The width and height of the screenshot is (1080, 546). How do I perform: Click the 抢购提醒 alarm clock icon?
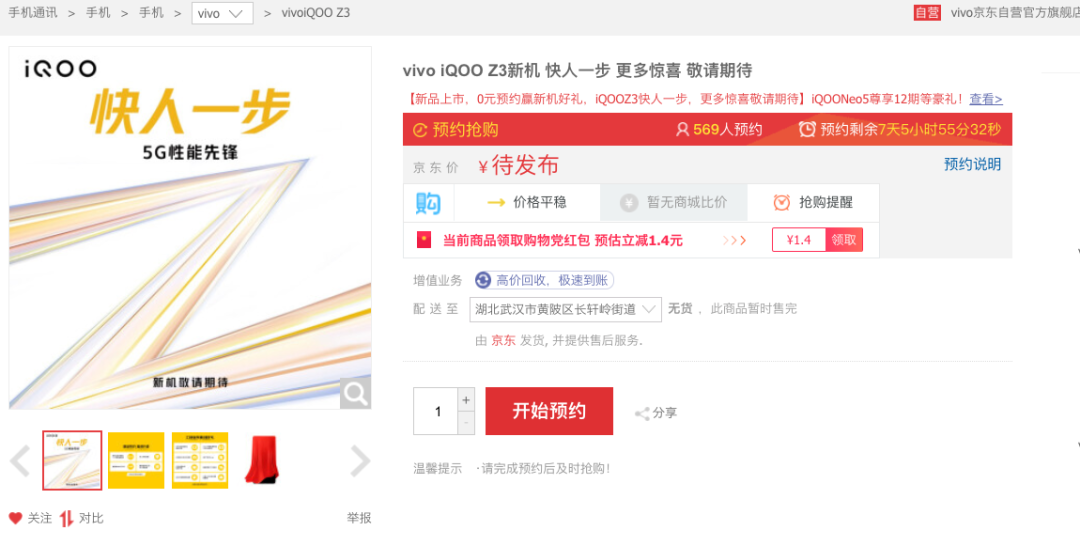tap(782, 202)
